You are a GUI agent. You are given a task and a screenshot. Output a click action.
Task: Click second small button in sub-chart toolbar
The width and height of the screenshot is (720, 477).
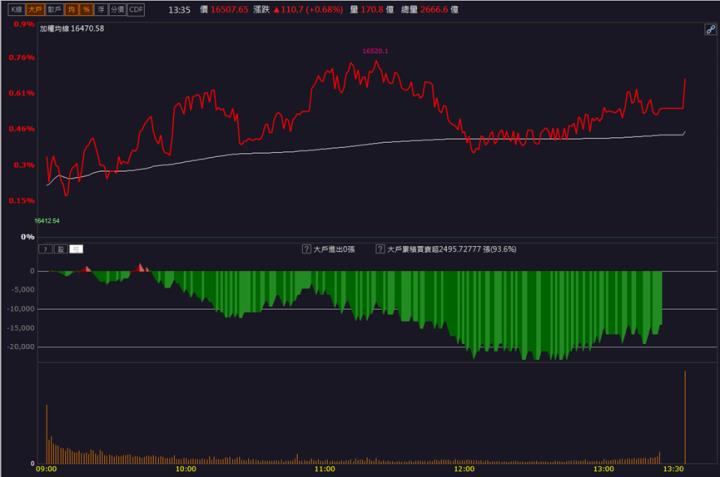pyautogui.click(x=60, y=249)
